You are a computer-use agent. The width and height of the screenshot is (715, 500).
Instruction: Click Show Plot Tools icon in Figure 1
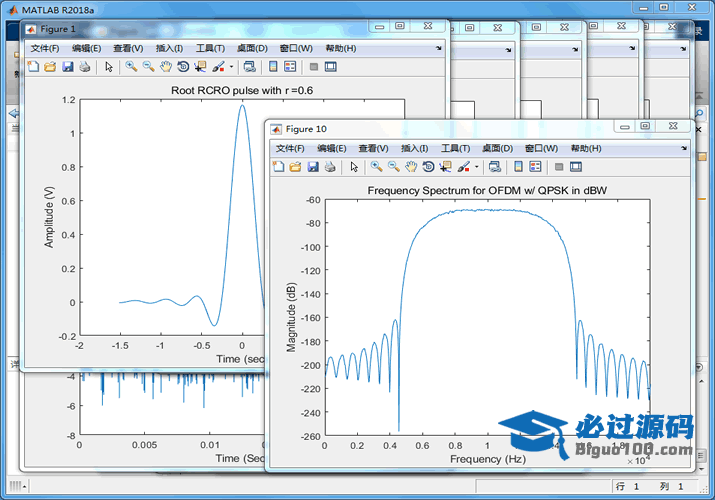[331, 67]
